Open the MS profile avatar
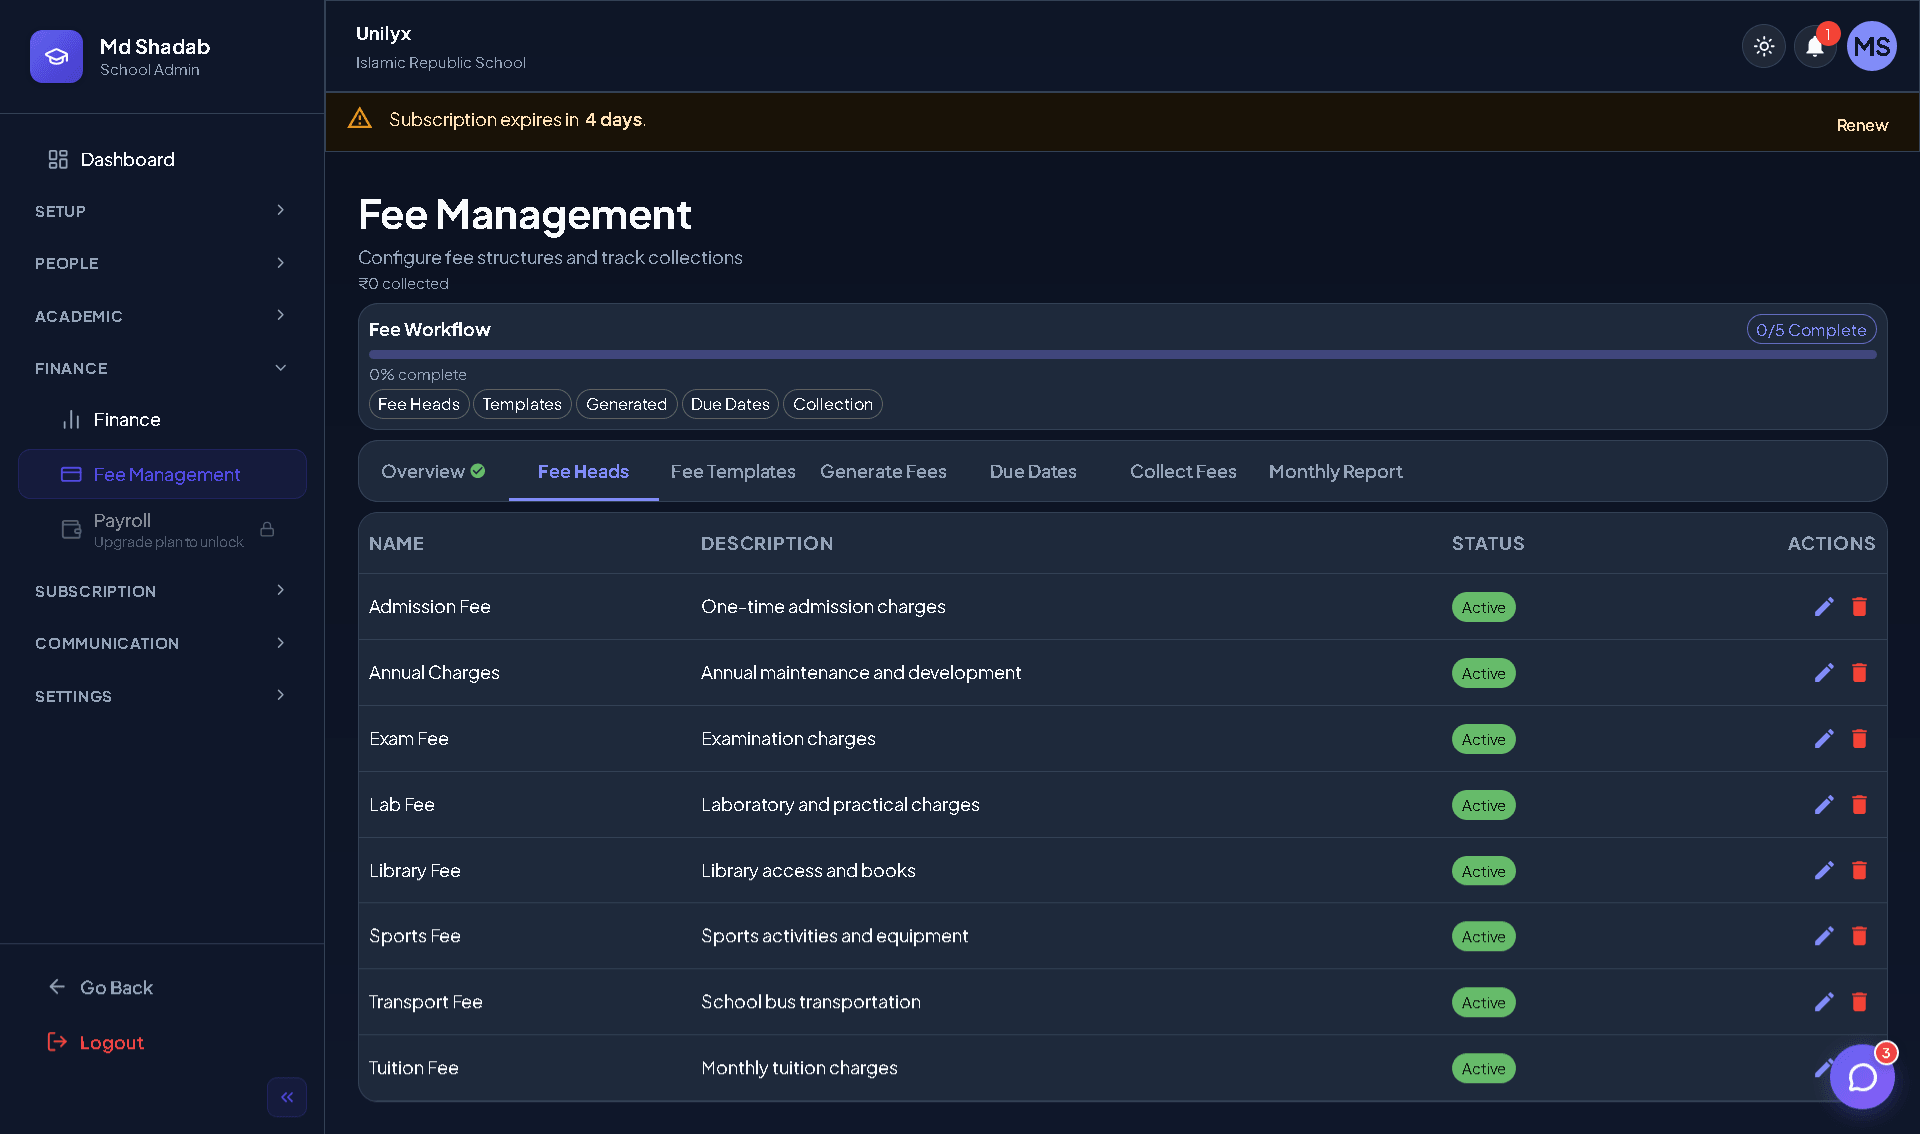1920x1135 pixels. click(x=1871, y=46)
